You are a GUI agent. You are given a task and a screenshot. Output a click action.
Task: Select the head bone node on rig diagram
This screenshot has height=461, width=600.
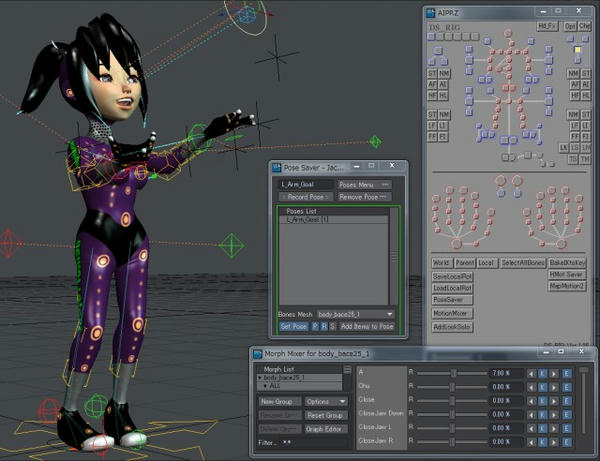click(x=508, y=33)
